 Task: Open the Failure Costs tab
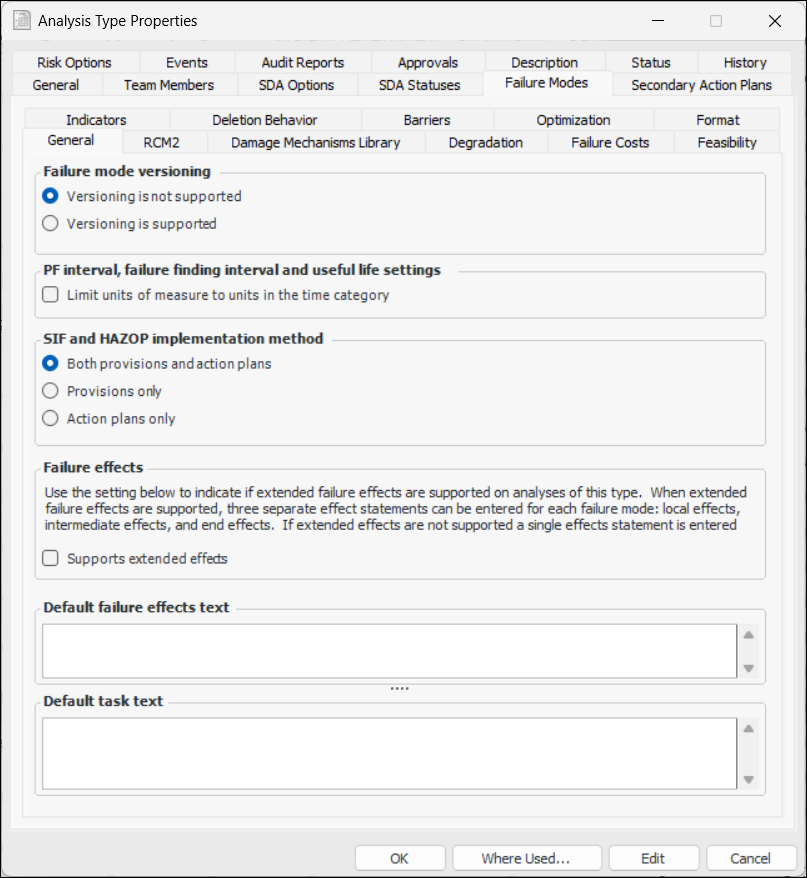pyautogui.click(x=610, y=142)
